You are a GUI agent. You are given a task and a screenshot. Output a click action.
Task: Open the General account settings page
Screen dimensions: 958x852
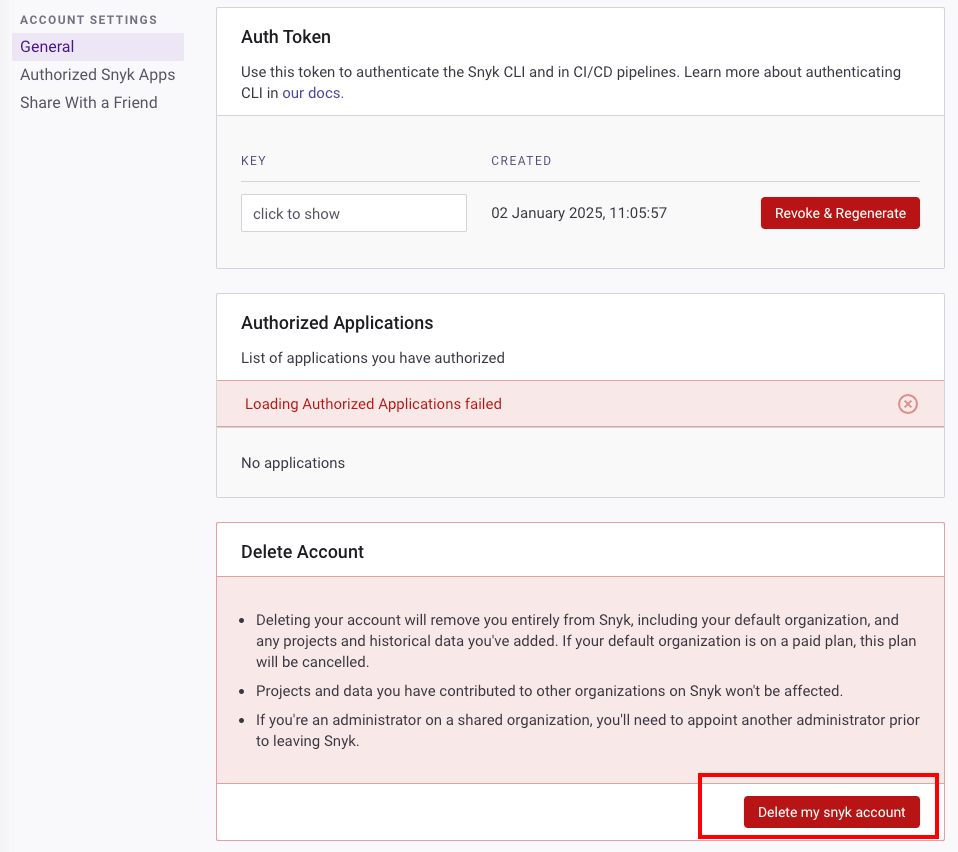coord(98,46)
